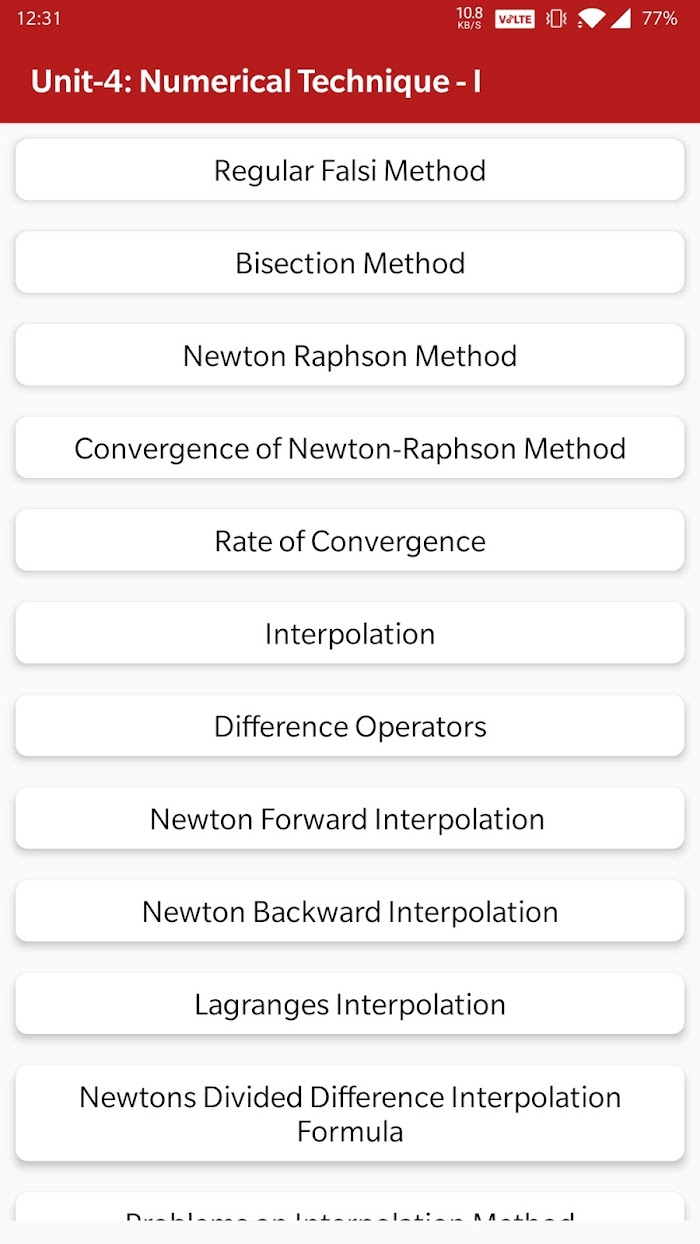Open the Bisection Method topic
The image size is (700, 1244).
(x=350, y=263)
